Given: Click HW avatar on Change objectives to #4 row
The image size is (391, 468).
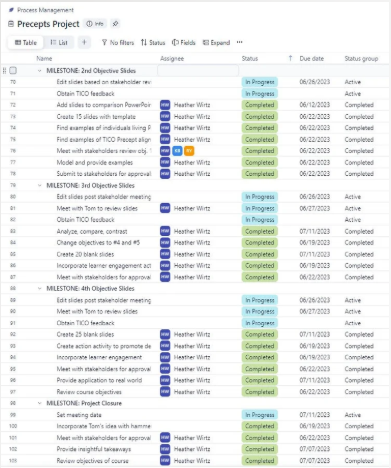Looking at the screenshot, I should point(165,243).
